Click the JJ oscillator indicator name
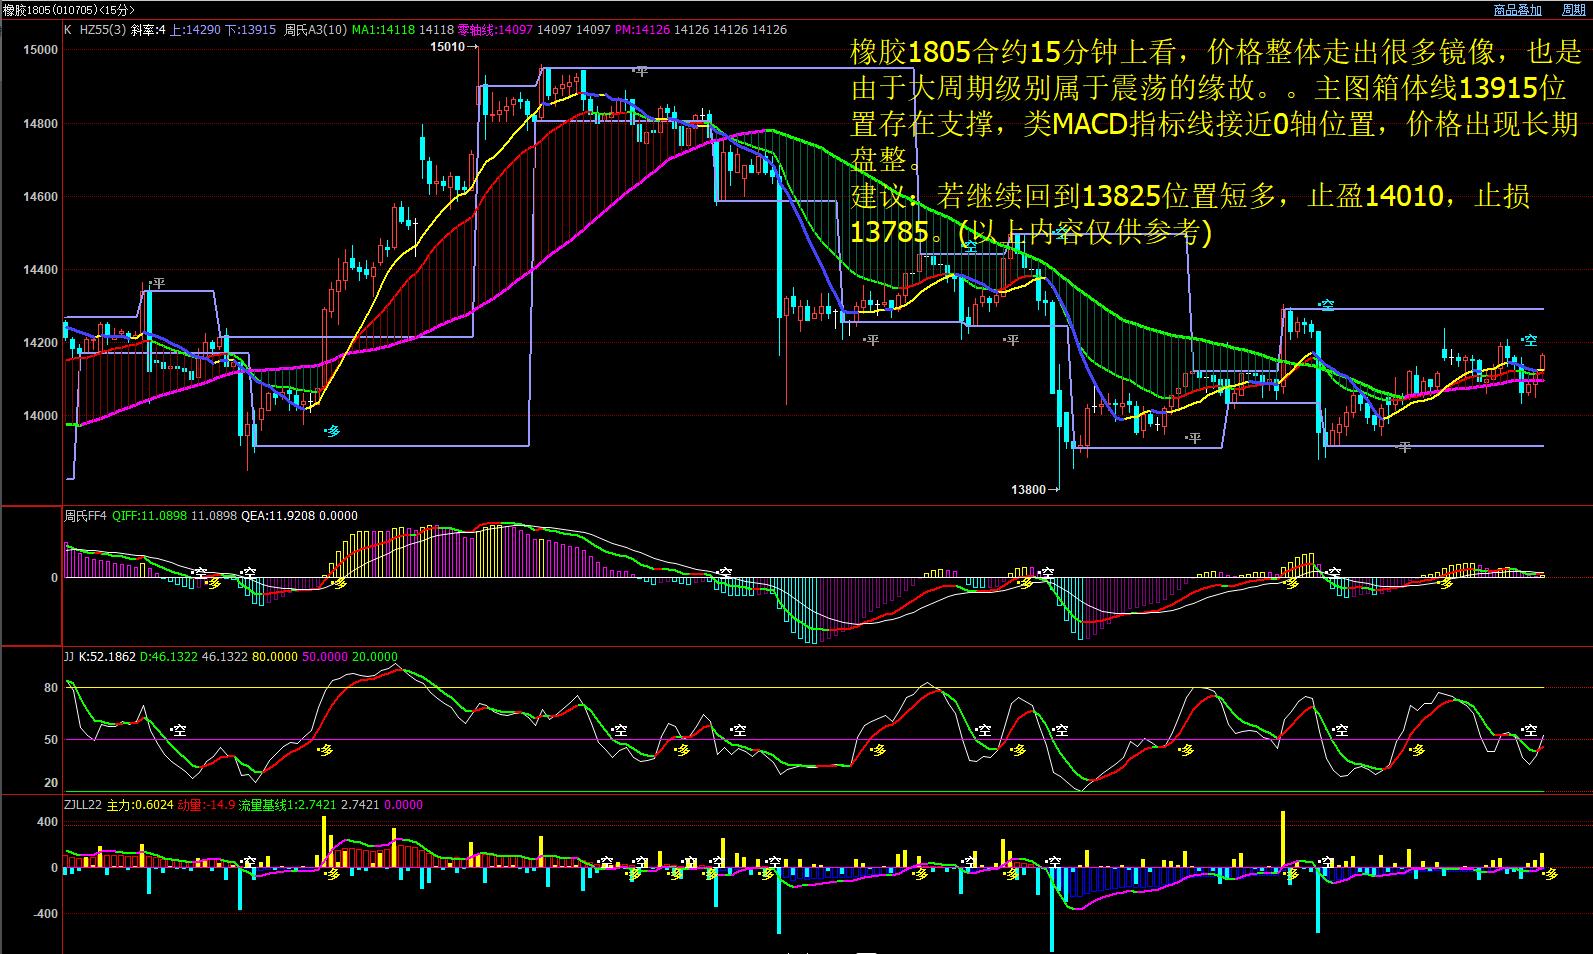This screenshot has height=954, width=1593. pos(68,657)
